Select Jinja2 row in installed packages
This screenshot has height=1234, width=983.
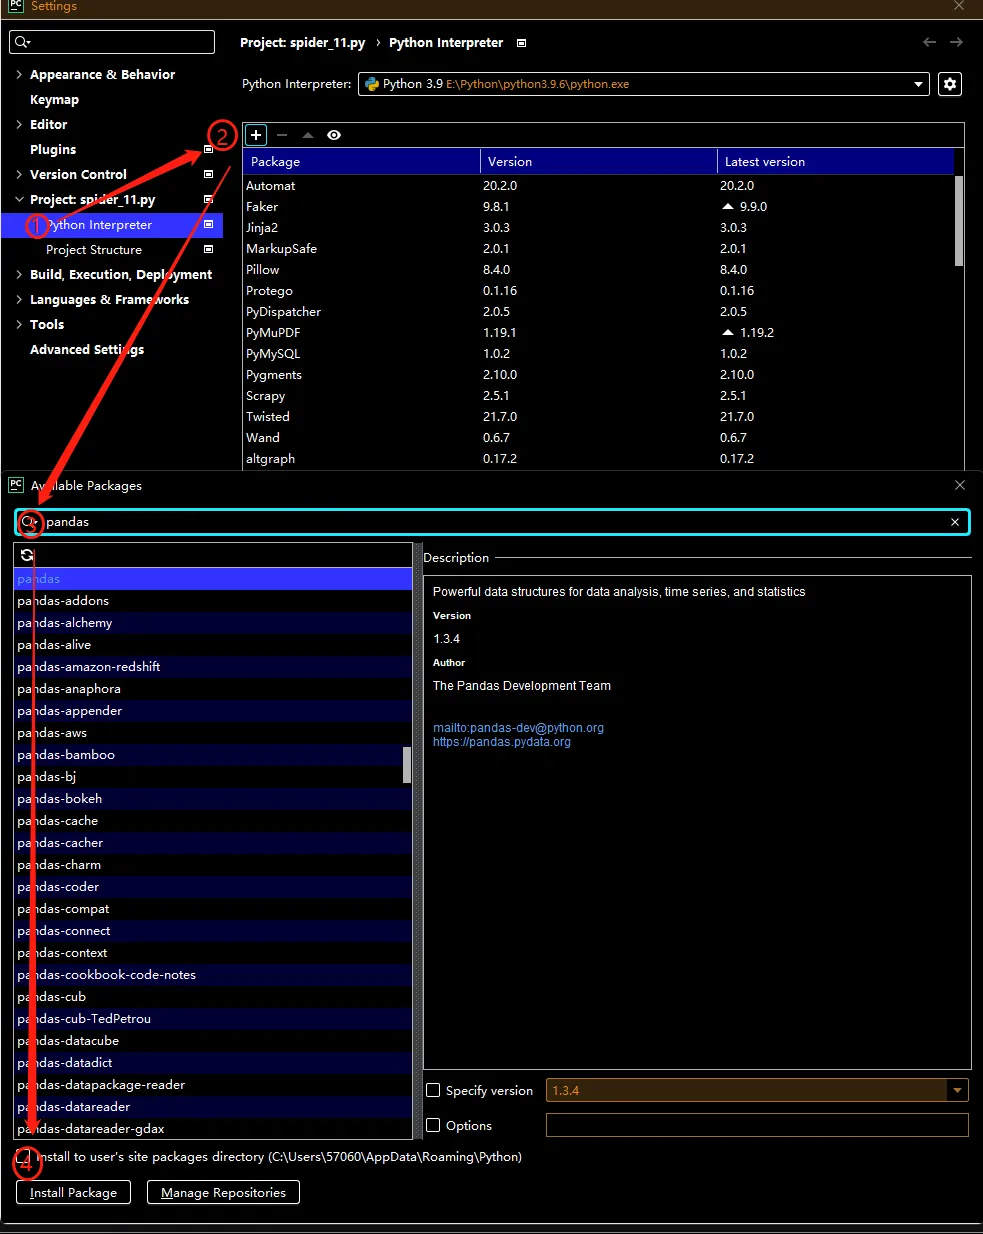point(599,228)
